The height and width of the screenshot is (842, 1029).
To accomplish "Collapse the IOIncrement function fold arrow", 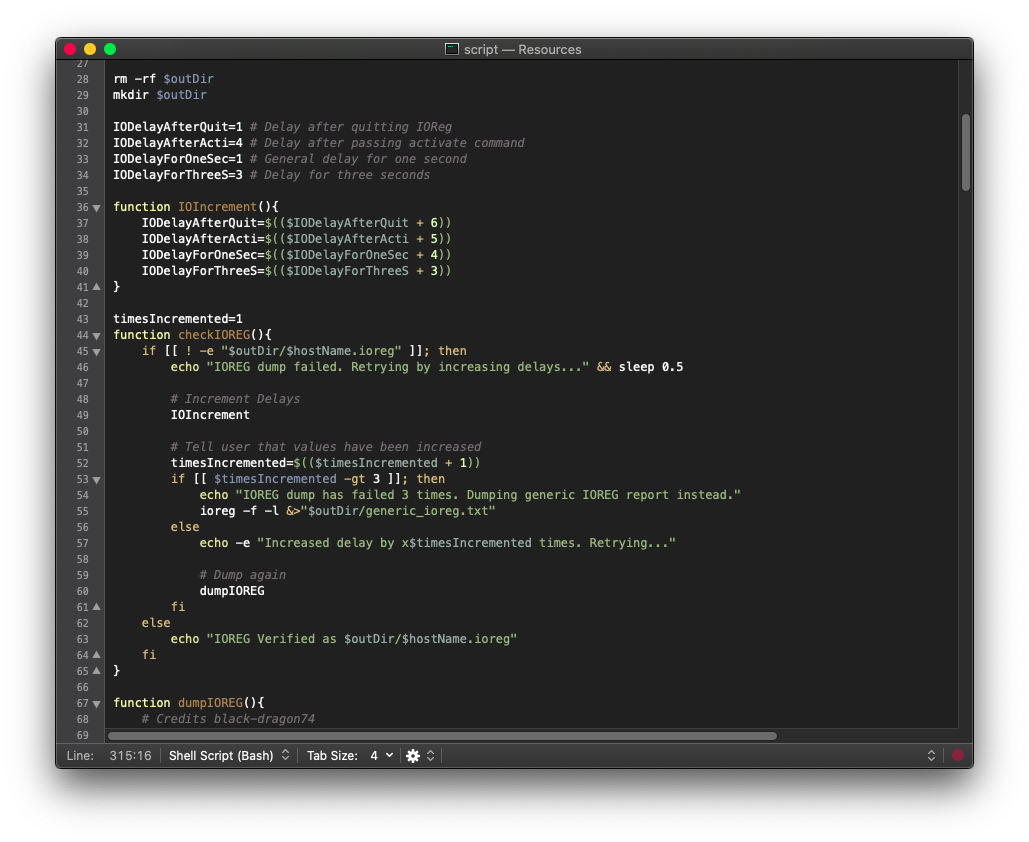I will coord(96,207).
